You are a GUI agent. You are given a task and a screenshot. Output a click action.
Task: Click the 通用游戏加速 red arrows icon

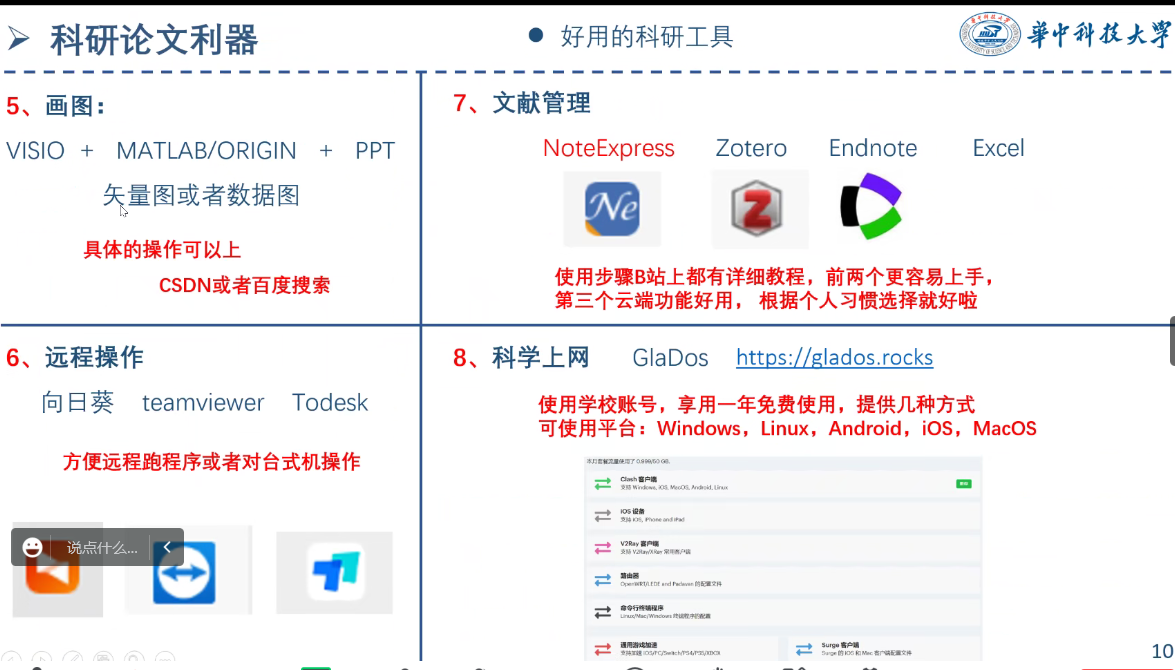602,648
